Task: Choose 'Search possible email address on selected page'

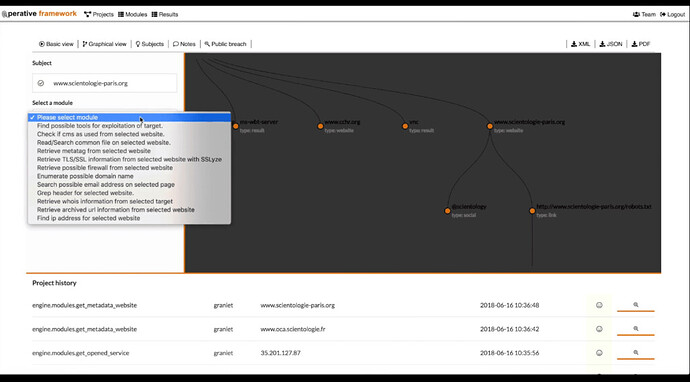Action: point(129,184)
